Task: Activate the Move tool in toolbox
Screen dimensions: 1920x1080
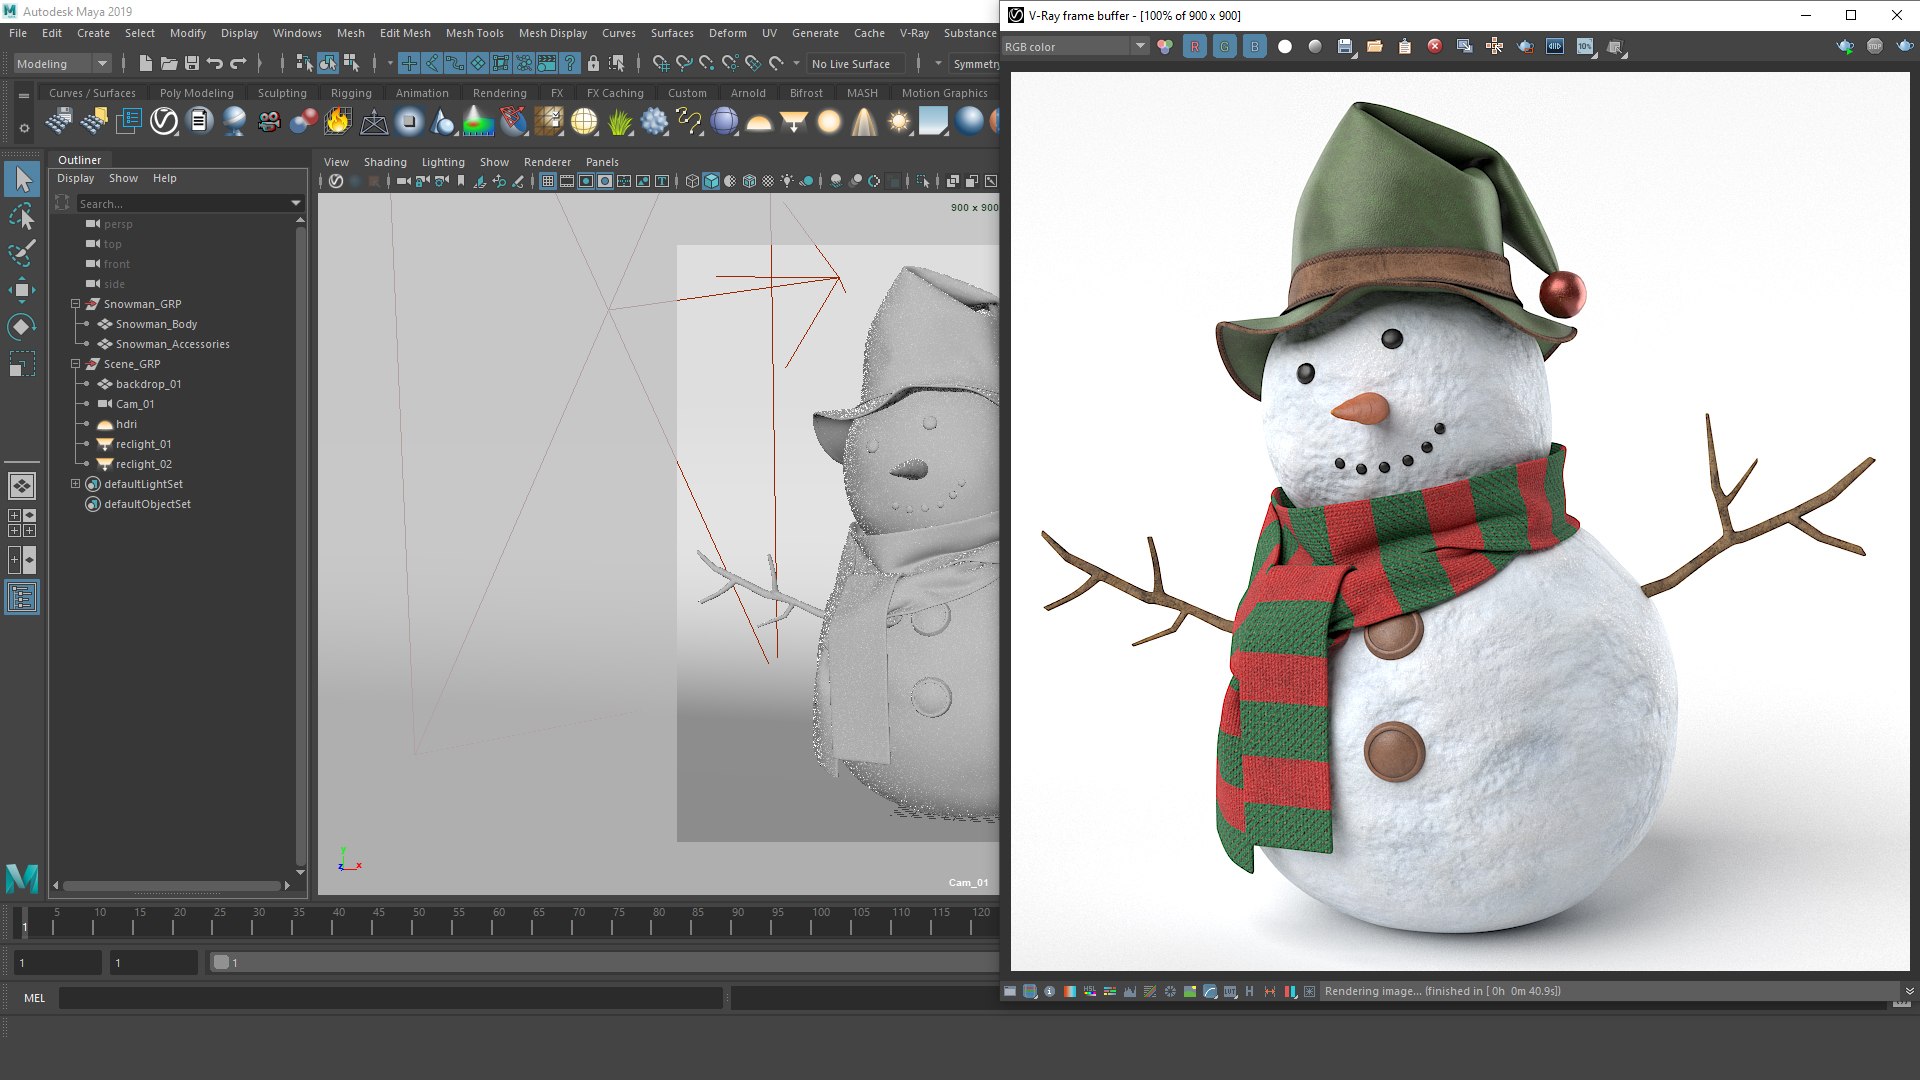Action: pos(22,290)
